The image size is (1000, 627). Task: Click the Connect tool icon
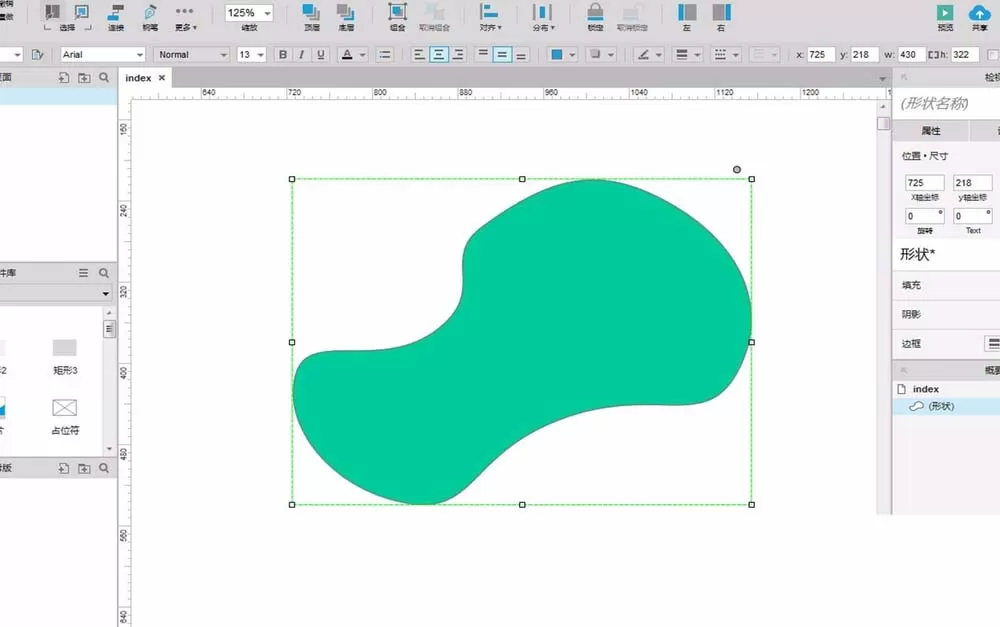click(x=116, y=17)
